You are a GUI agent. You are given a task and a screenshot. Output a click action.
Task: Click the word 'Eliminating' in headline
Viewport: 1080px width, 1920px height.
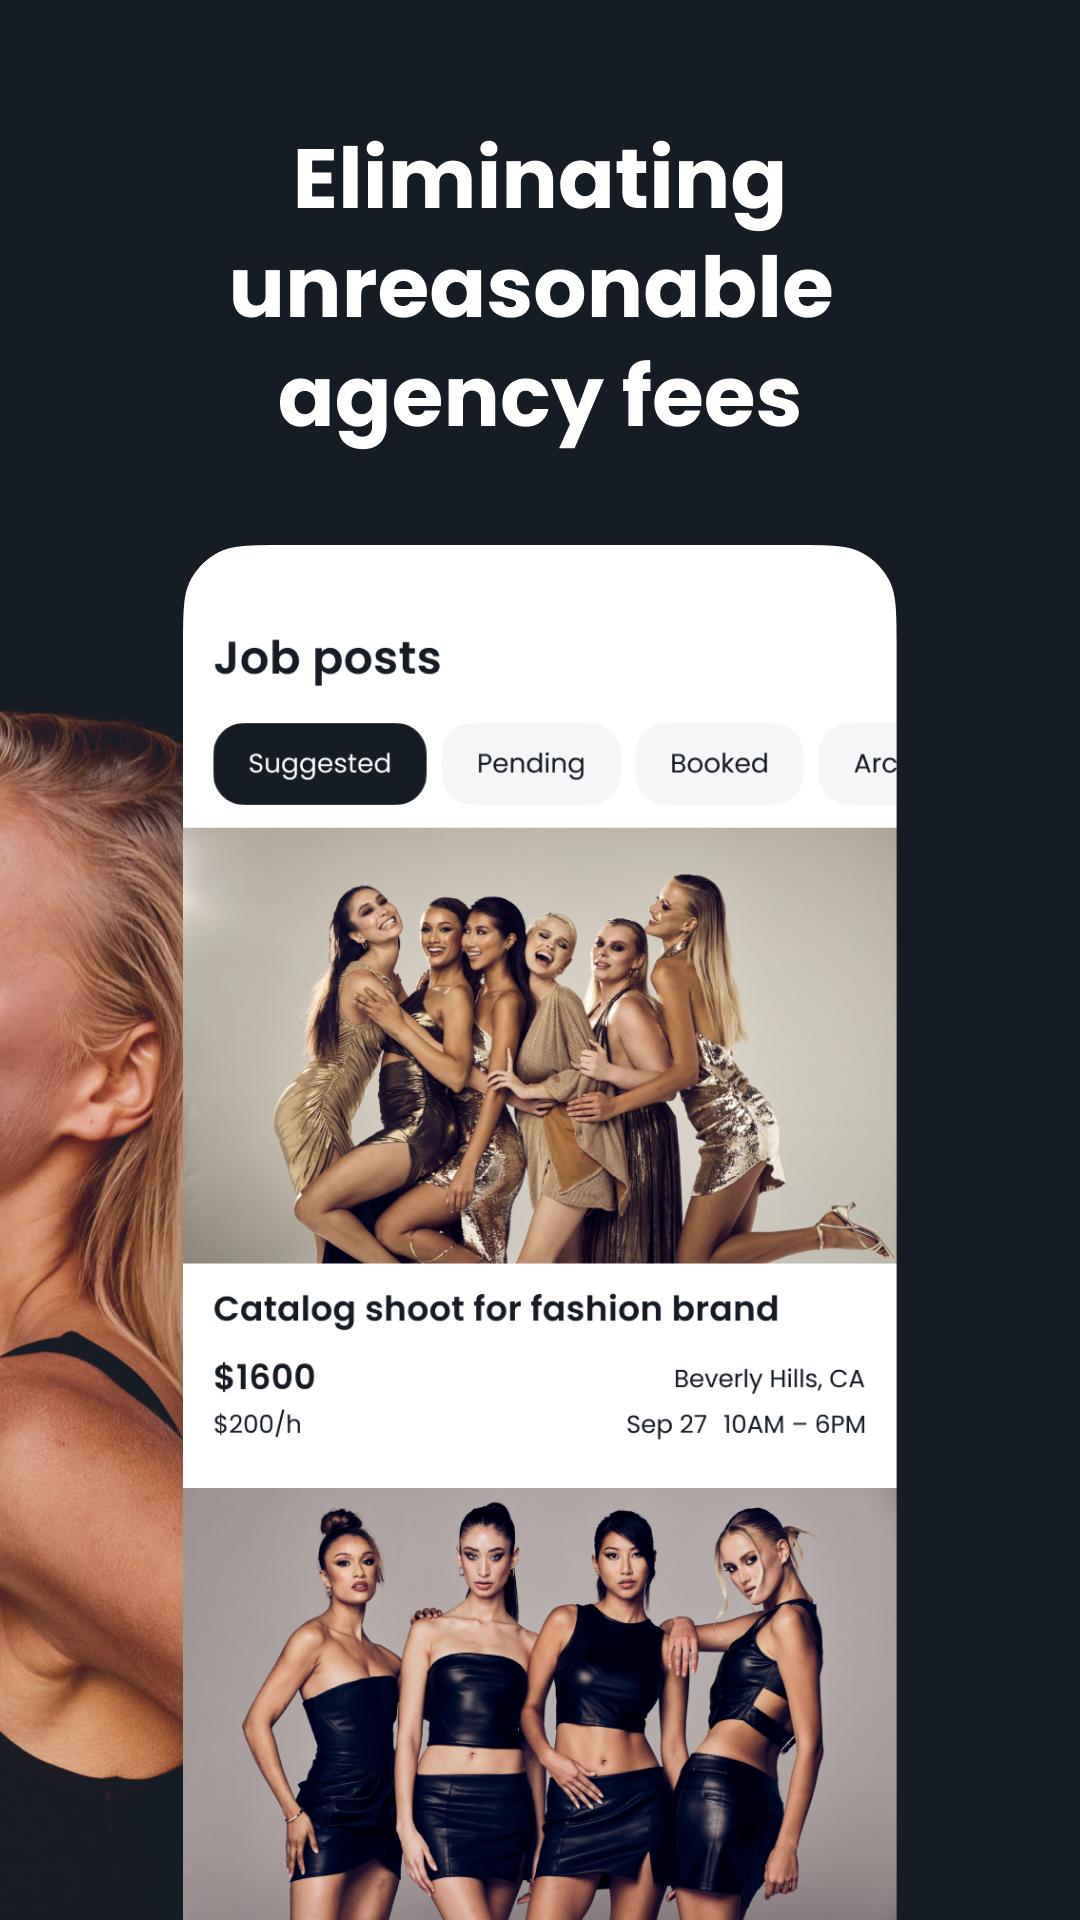pyautogui.click(x=539, y=180)
